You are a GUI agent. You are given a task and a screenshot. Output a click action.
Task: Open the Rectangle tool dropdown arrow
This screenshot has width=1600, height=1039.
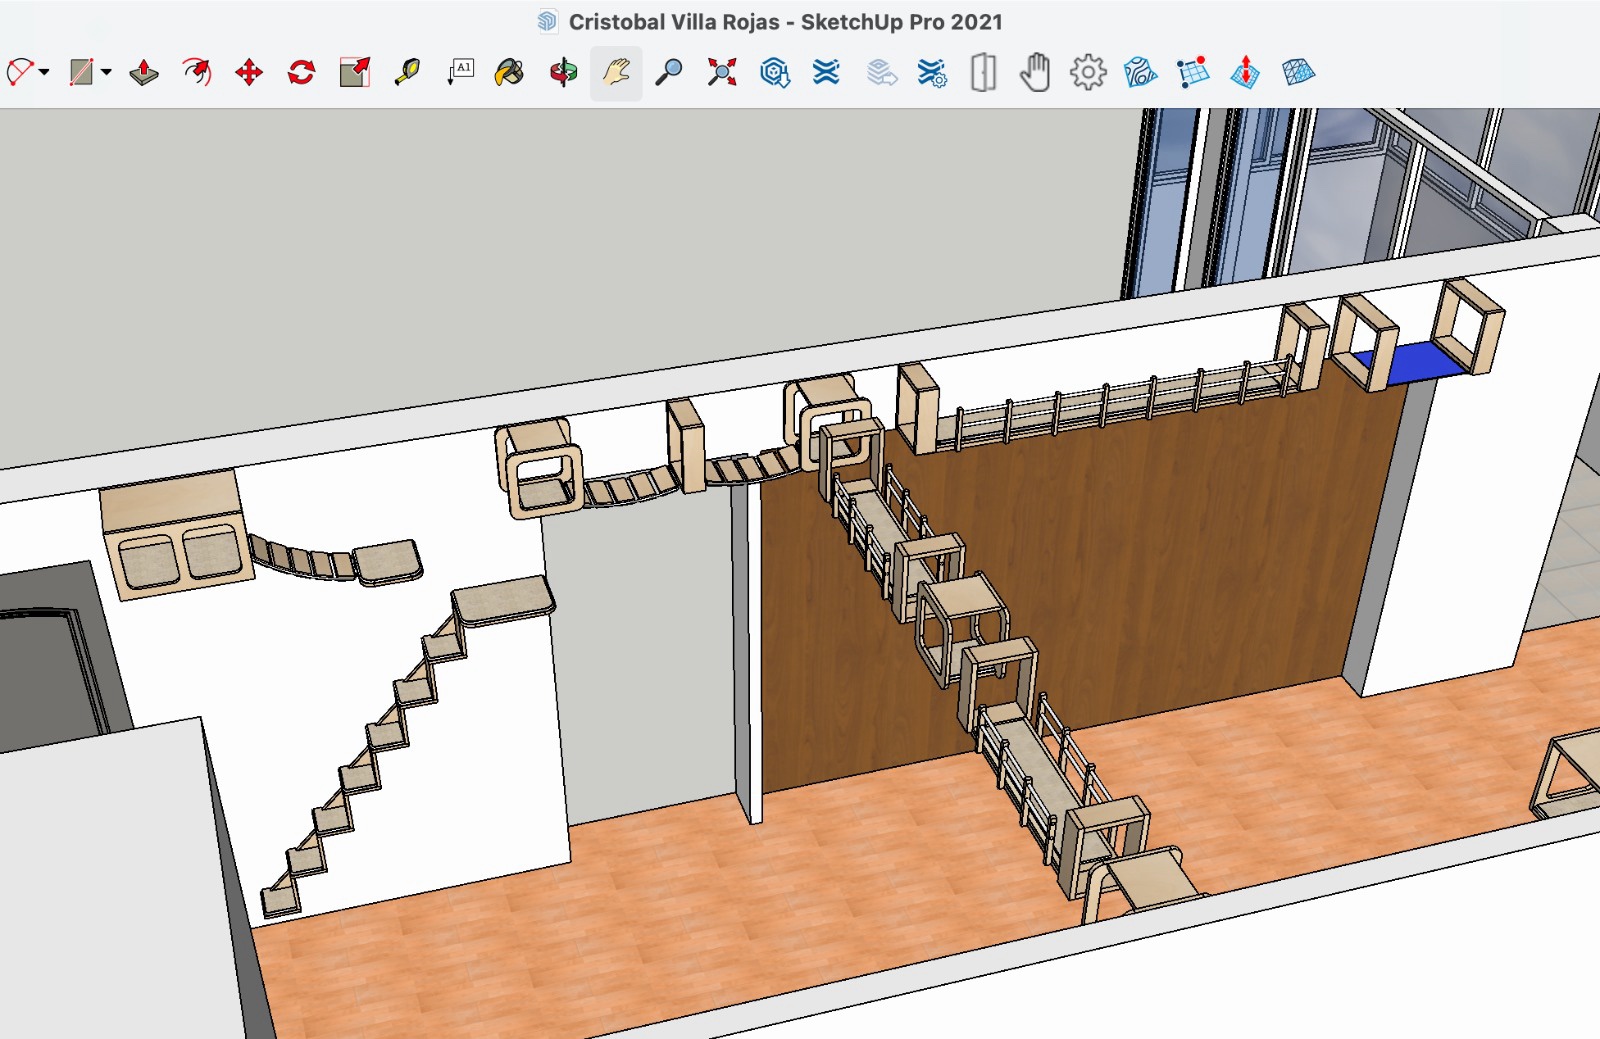(106, 72)
